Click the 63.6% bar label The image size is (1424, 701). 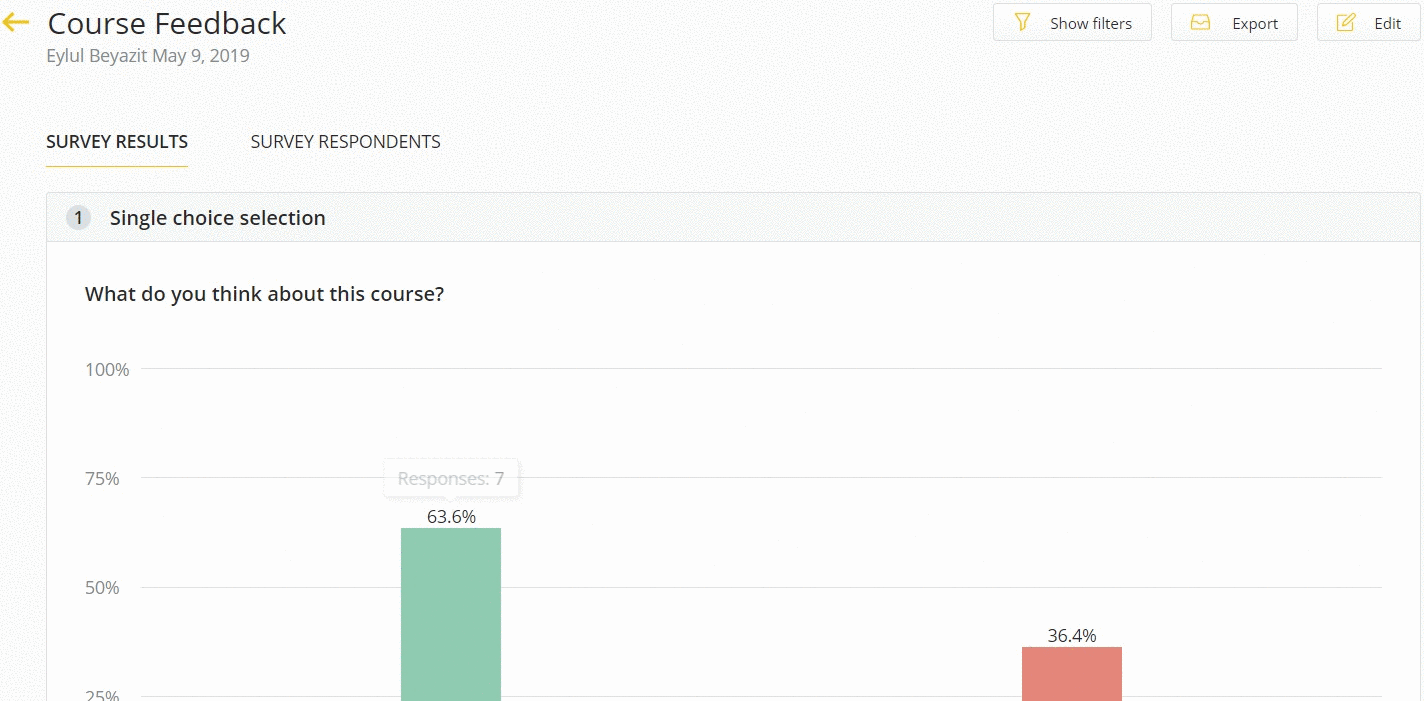(451, 517)
